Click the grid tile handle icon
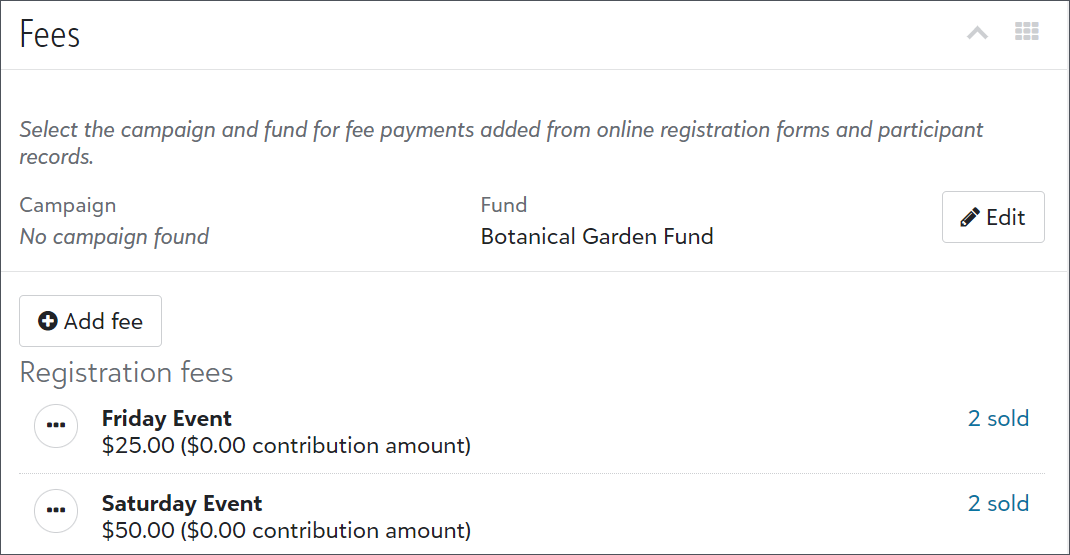The width and height of the screenshot is (1070, 555). [x=1026, y=31]
